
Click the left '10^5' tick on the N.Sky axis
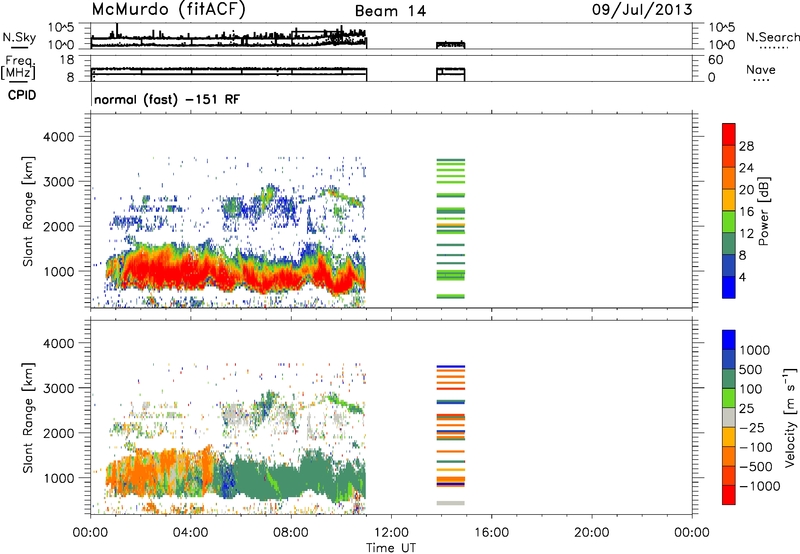[61, 28]
